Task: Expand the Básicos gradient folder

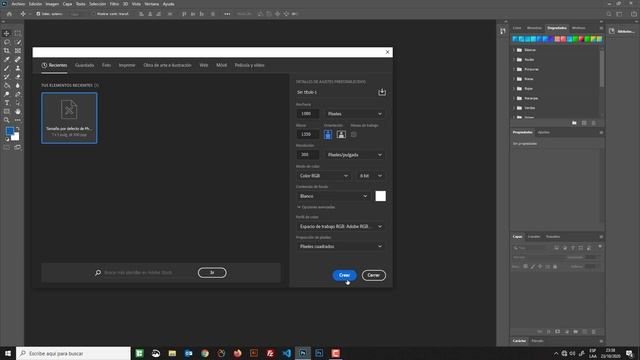Action: (514, 50)
